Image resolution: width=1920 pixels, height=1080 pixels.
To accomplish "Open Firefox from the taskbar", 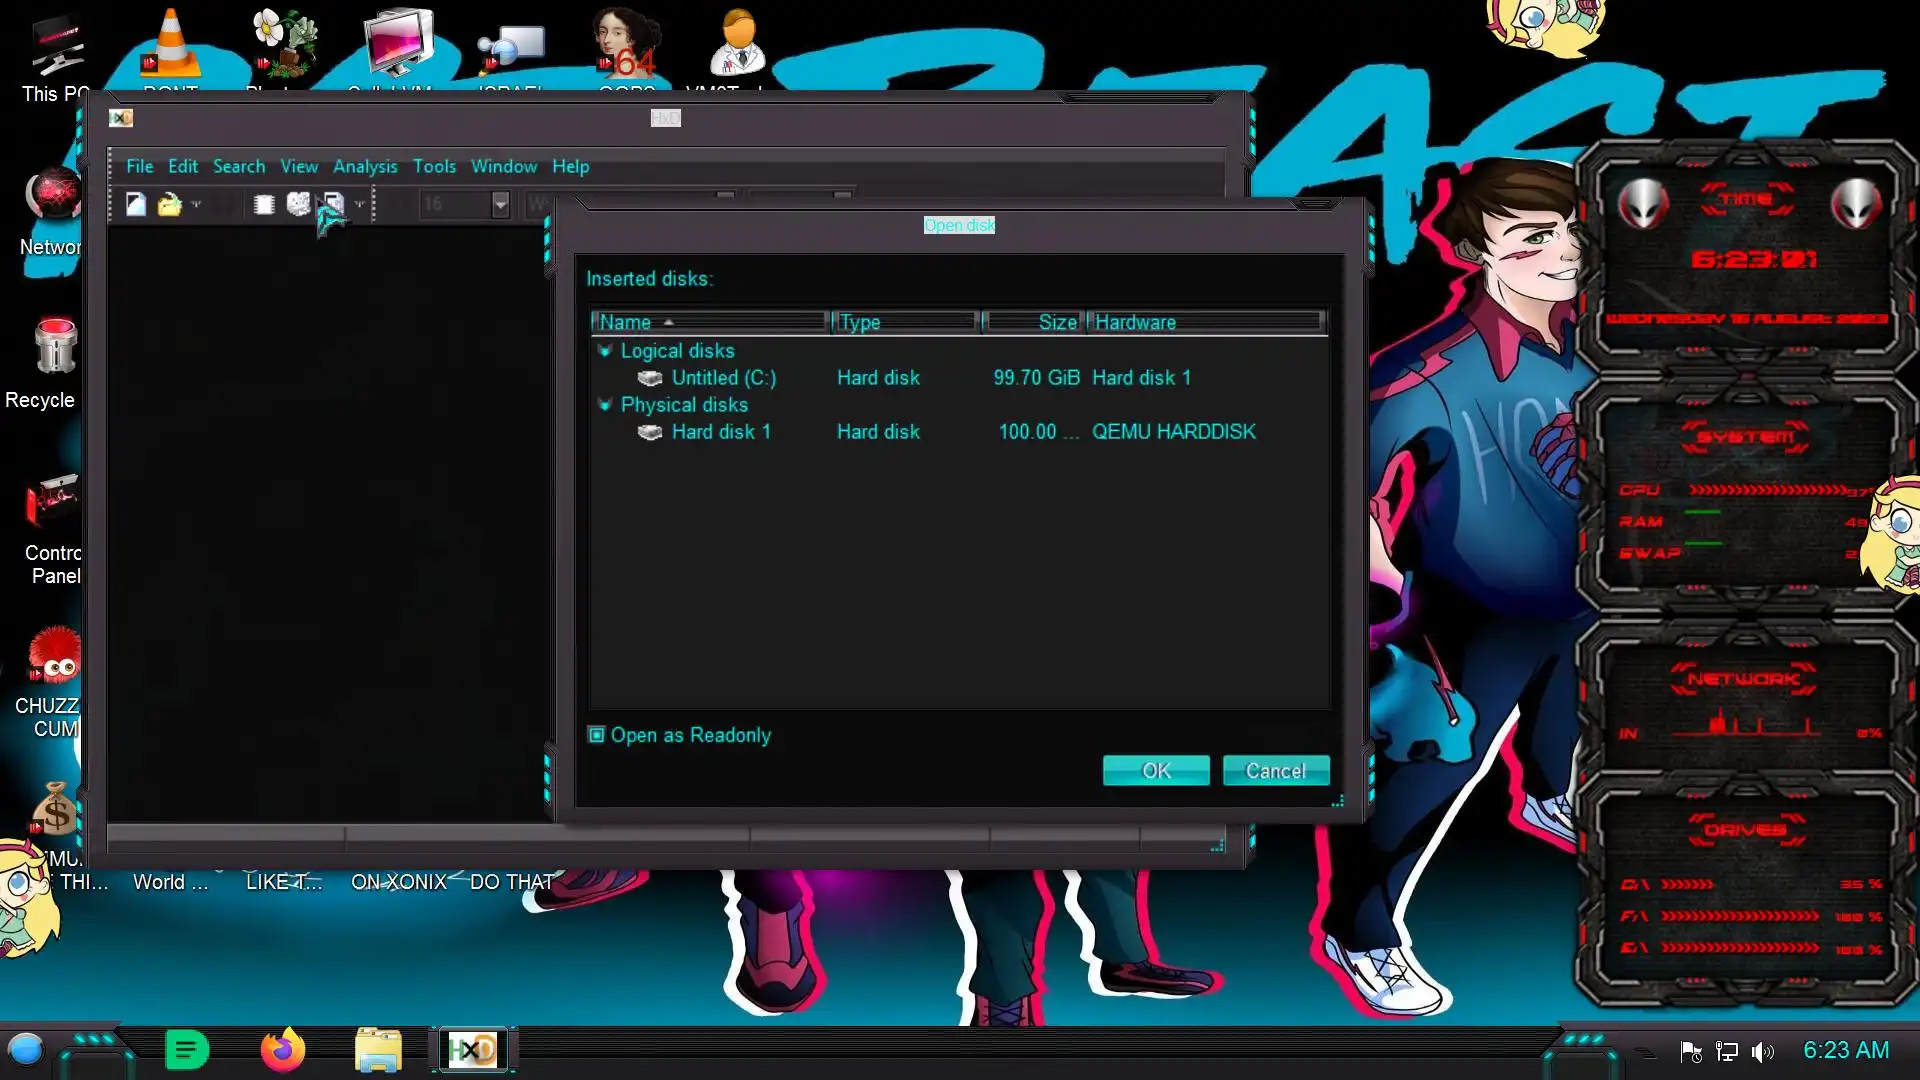I will coord(282,1050).
